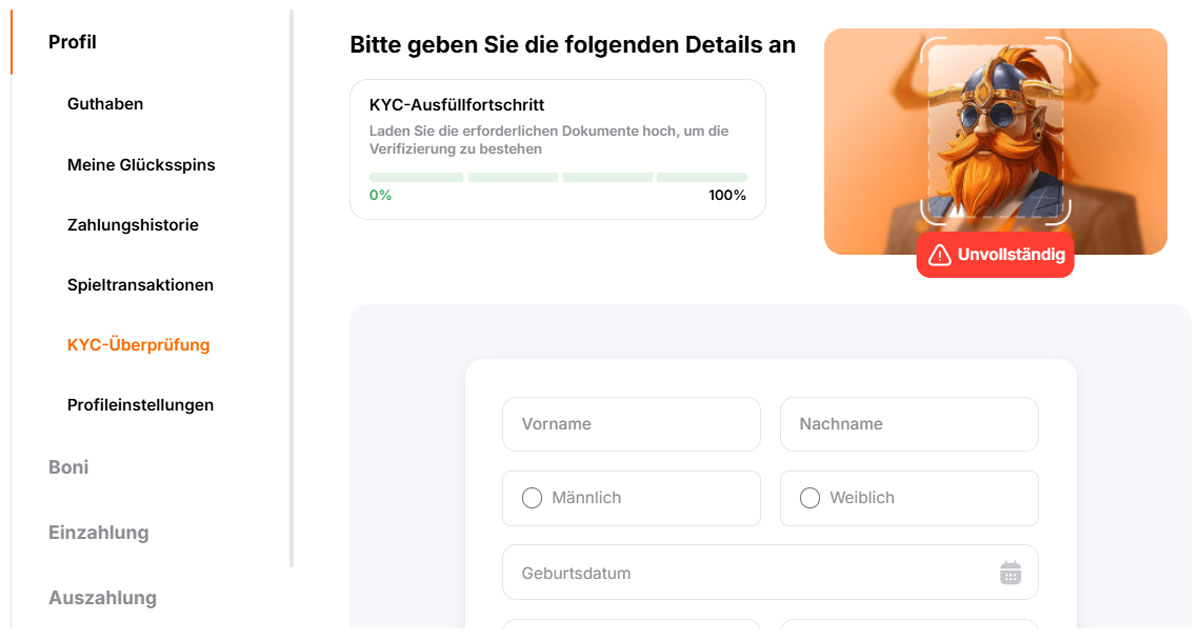Open the Profil sidebar section
Screen dimensions: 1200x640
tap(72, 42)
